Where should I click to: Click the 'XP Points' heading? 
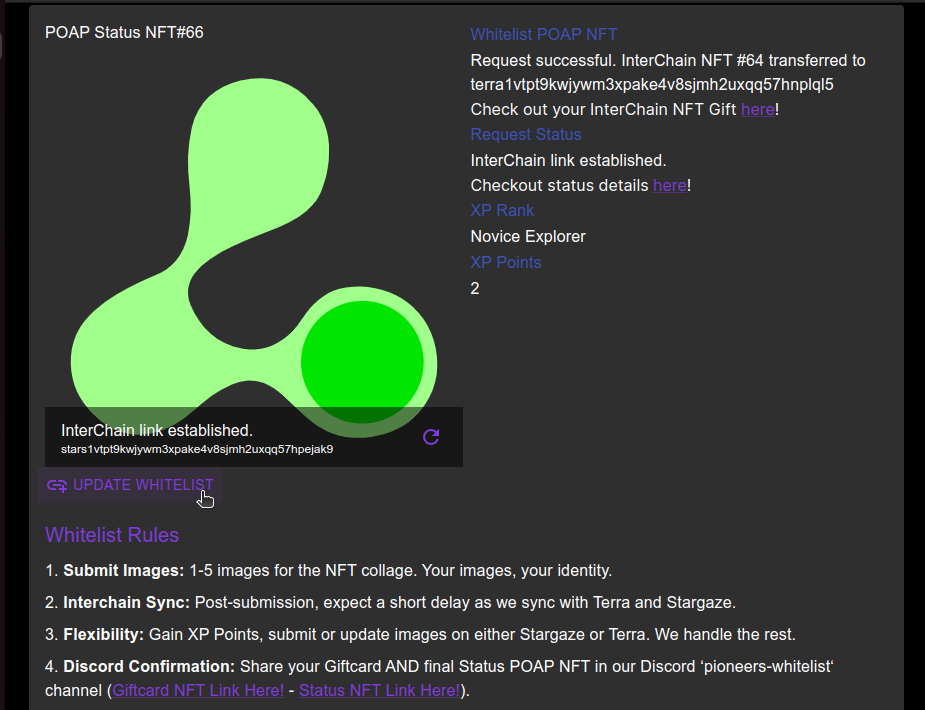coord(506,263)
